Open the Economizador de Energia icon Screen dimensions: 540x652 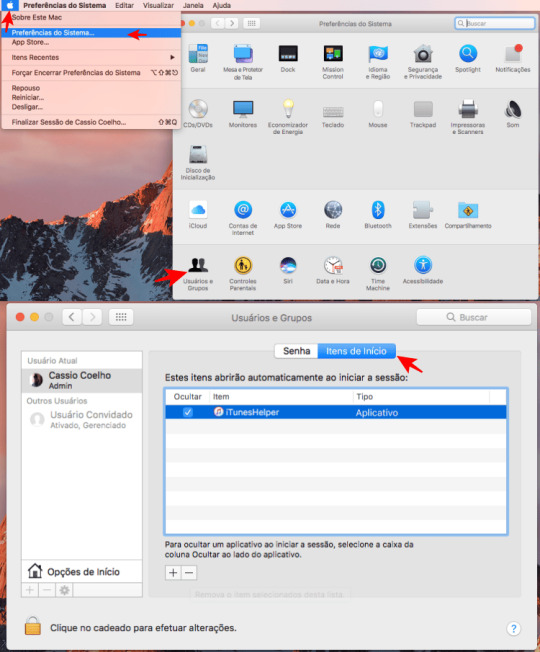pos(288,116)
